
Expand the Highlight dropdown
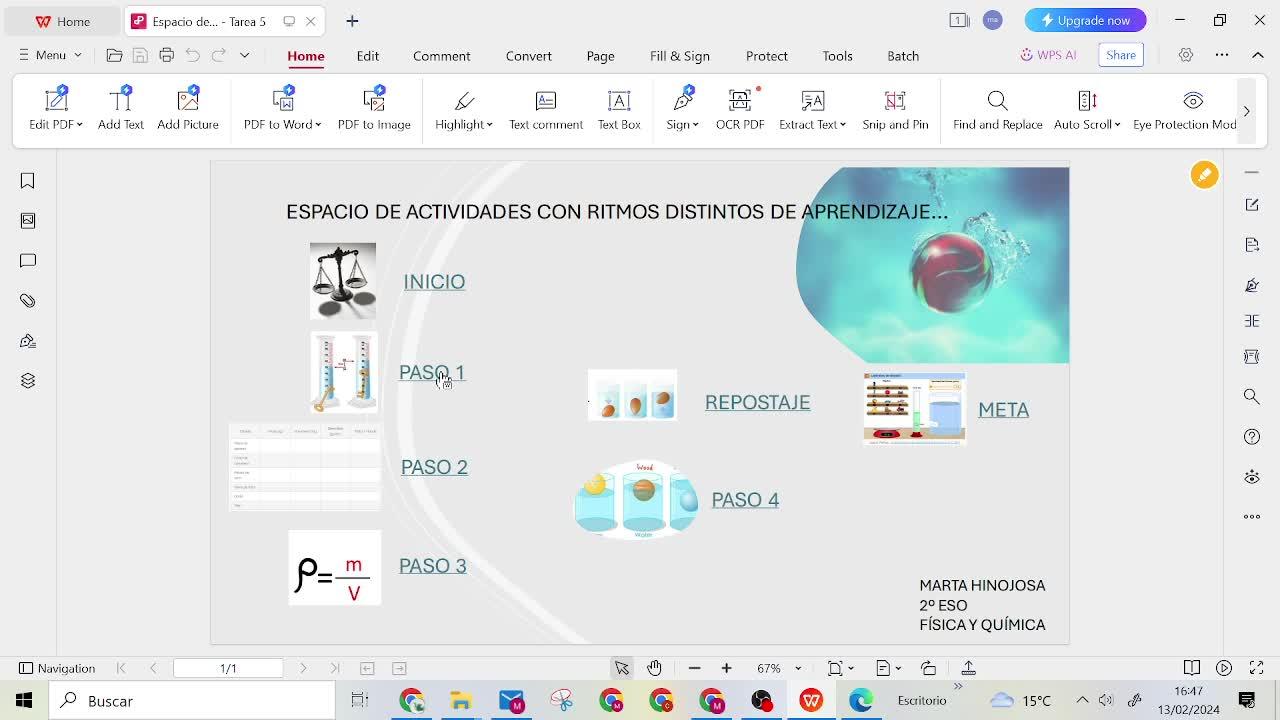pyautogui.click(x=490, y=125)
